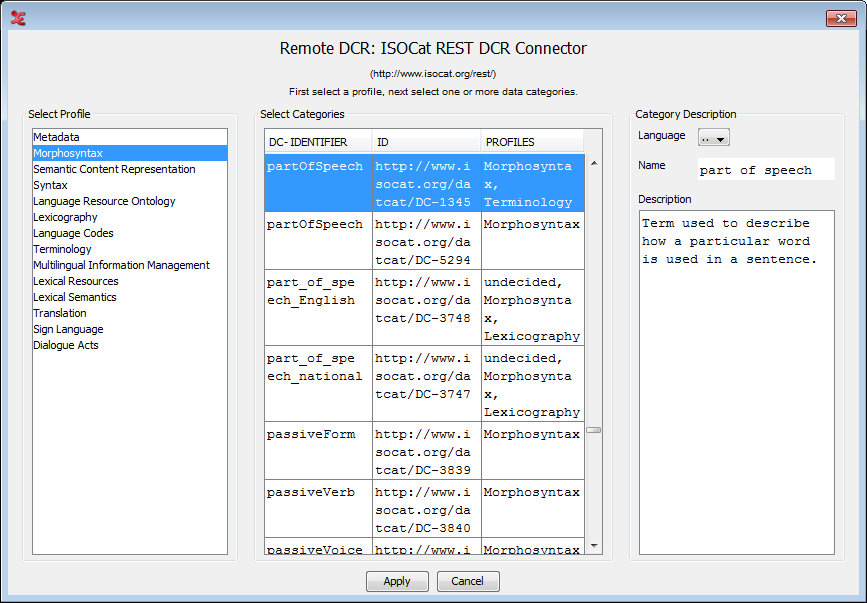867x603 pixels.
Task: Click the ID column header
Action: [x=427, y=142]
